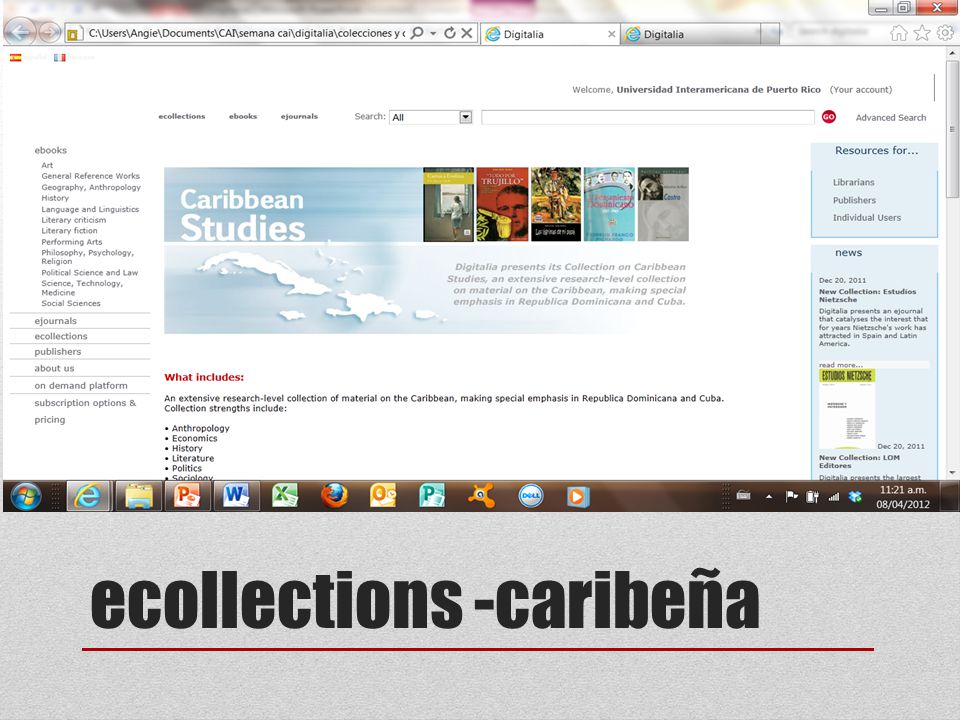Refresh the page with the reload icon
The image size is (960, 720).
450,33
